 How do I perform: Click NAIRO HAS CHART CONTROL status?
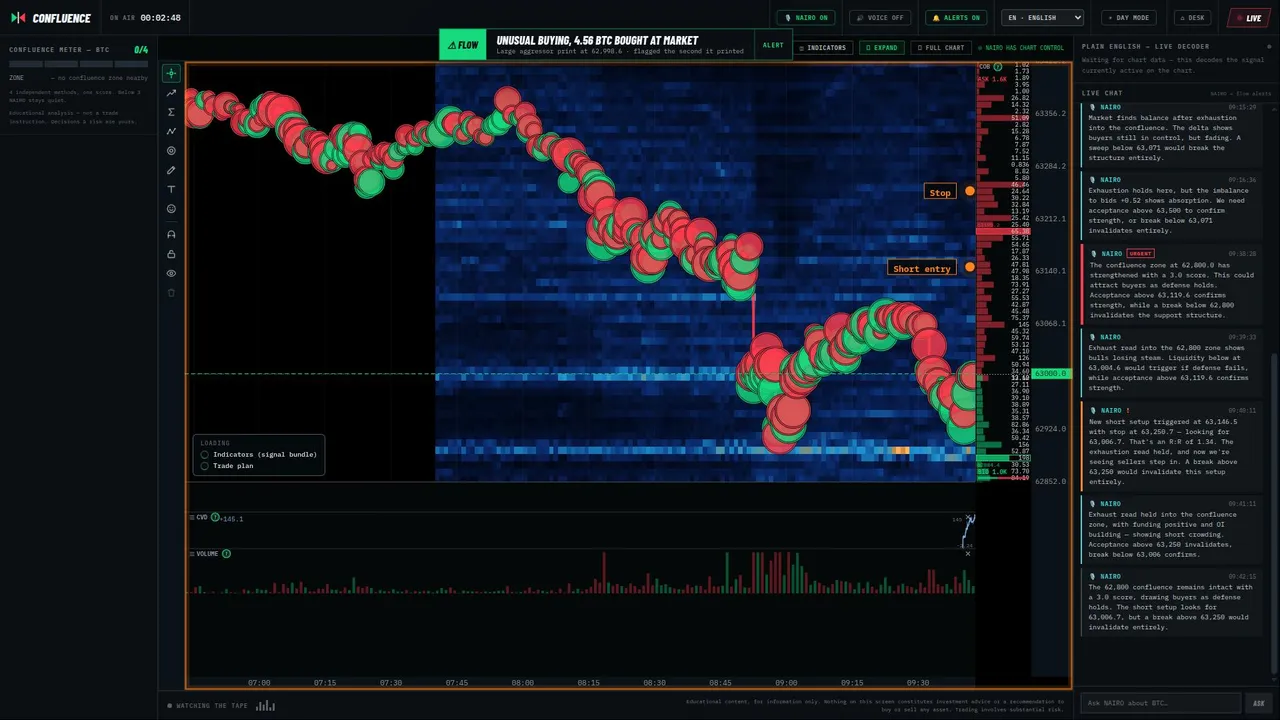point(1022,48)
